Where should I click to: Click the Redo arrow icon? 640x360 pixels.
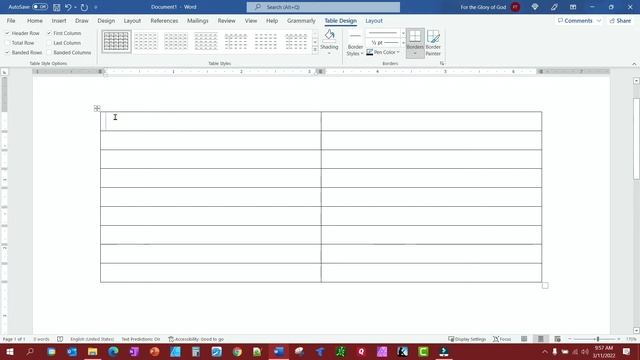tap(84, 7)
